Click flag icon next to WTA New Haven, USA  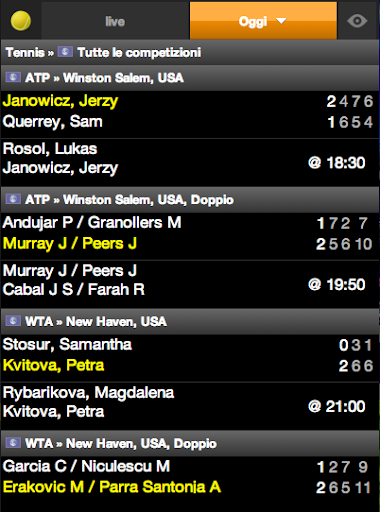[x=13, y=321]
